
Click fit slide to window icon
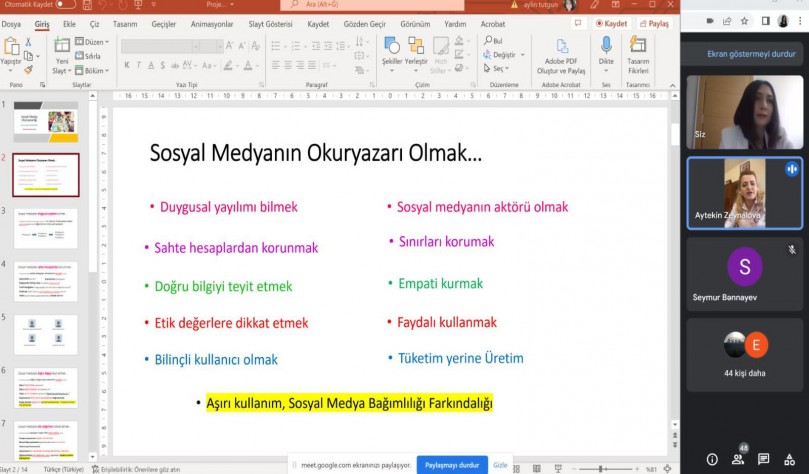point(668,469)
